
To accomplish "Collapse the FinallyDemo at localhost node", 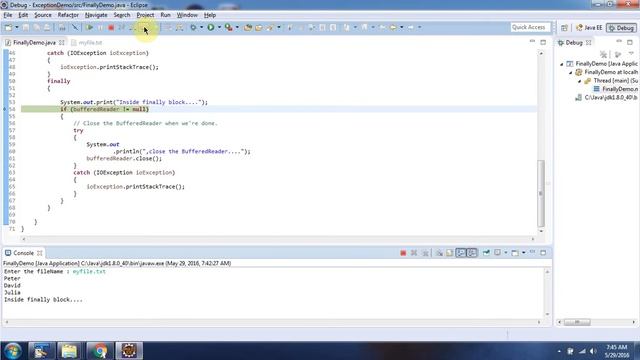I will pos(571,73).
